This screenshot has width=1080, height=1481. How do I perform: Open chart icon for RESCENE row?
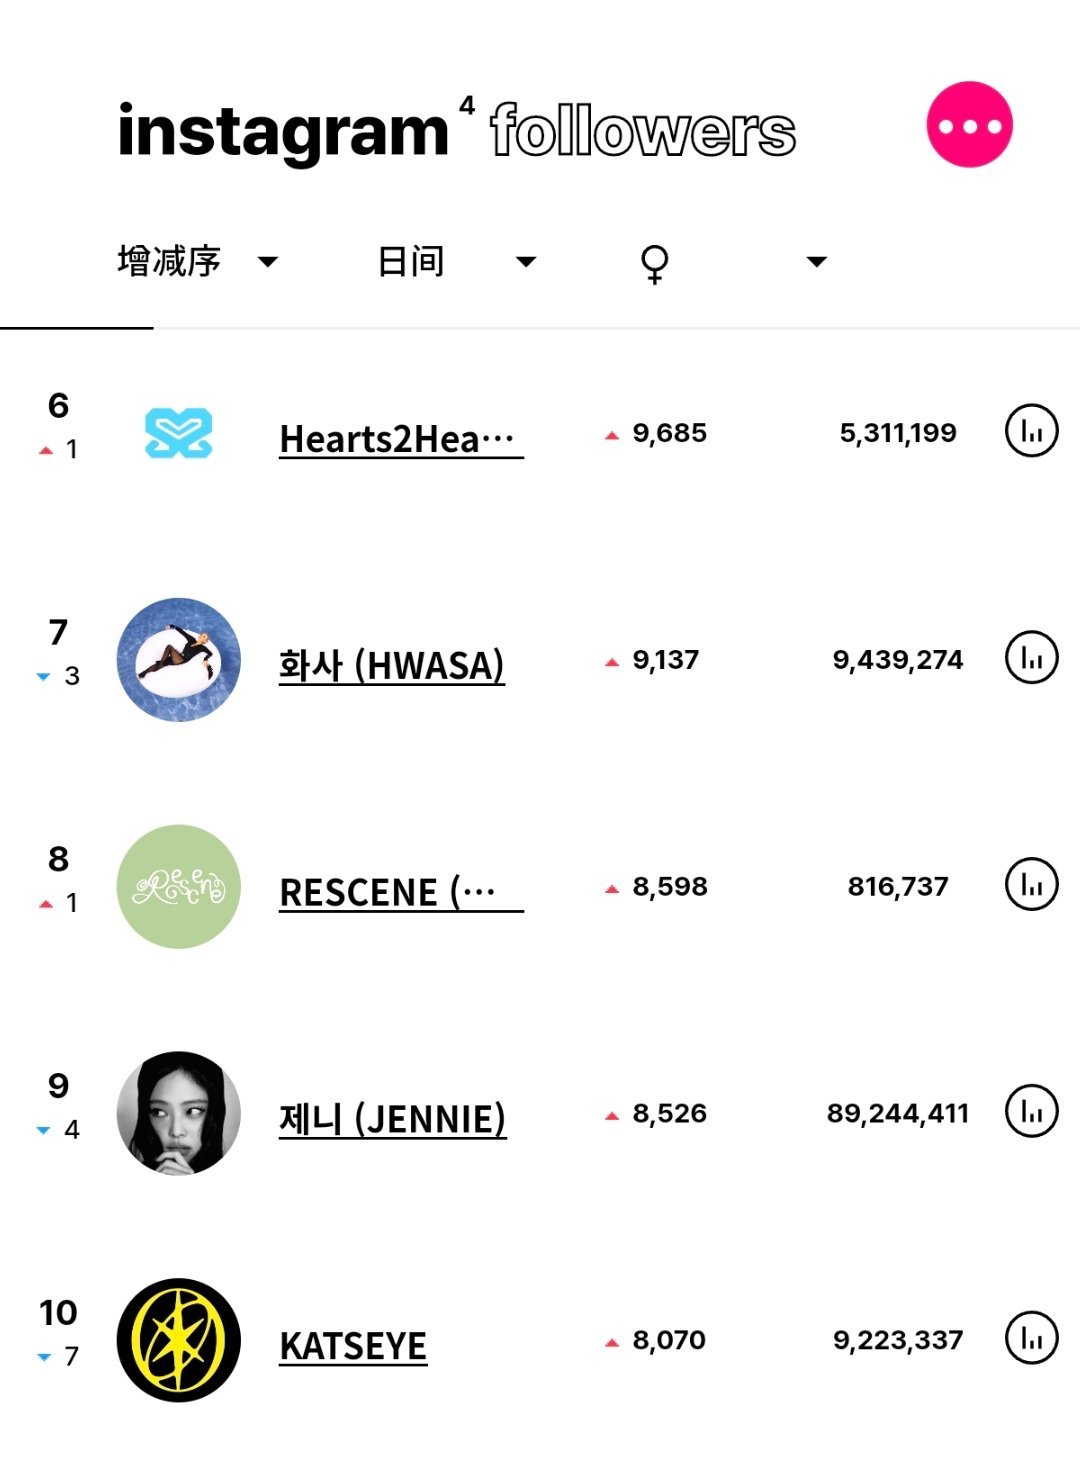pyautogui.click(x=1031, y=884)
